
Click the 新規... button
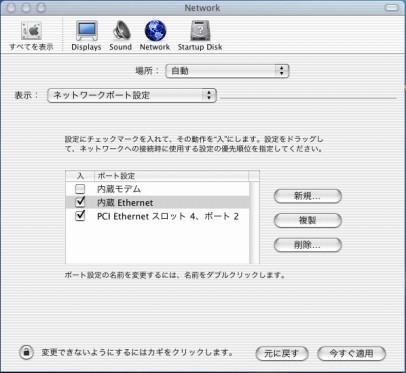[x=308, y=196]
